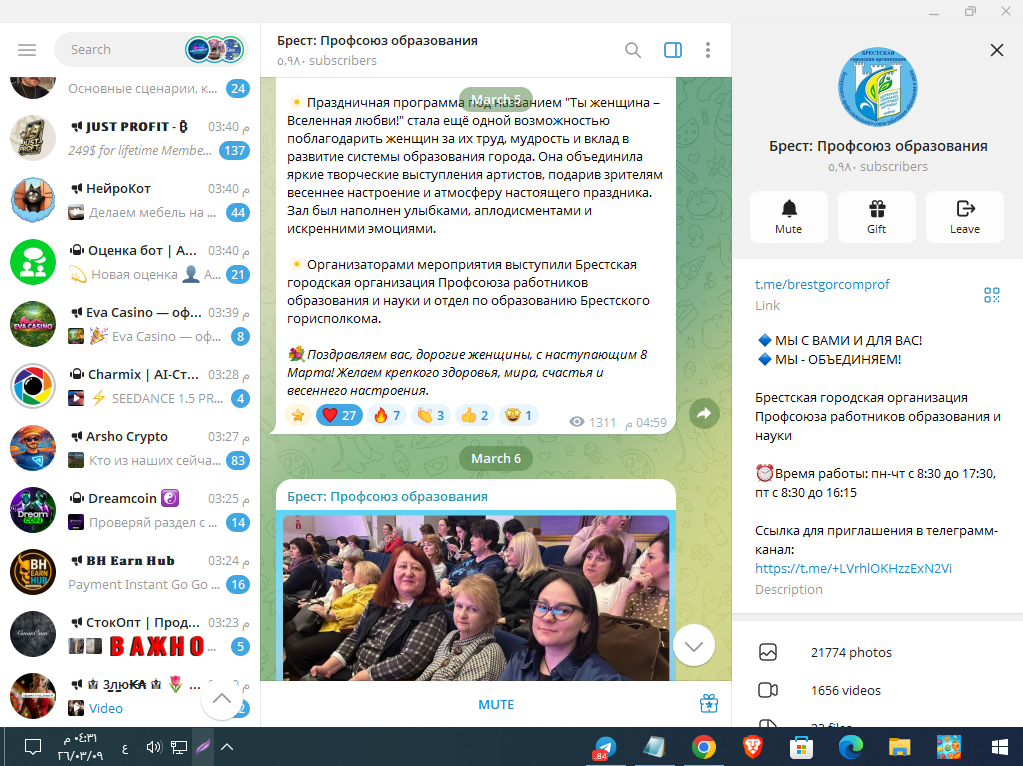Open the BH Earn Hub chat
1023x766 pixels.
click(130, 572)
